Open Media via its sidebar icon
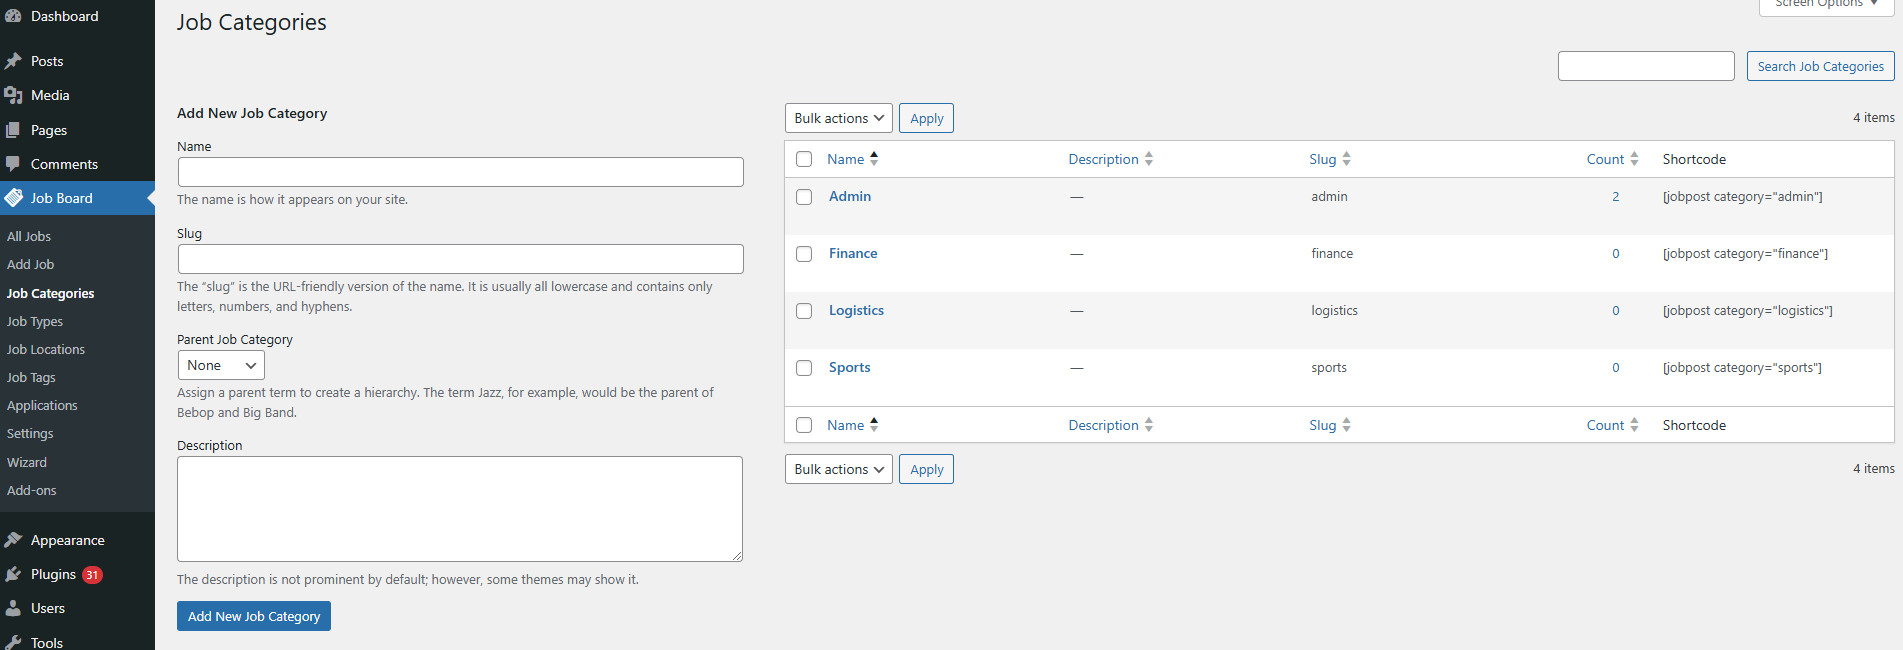 13,95
